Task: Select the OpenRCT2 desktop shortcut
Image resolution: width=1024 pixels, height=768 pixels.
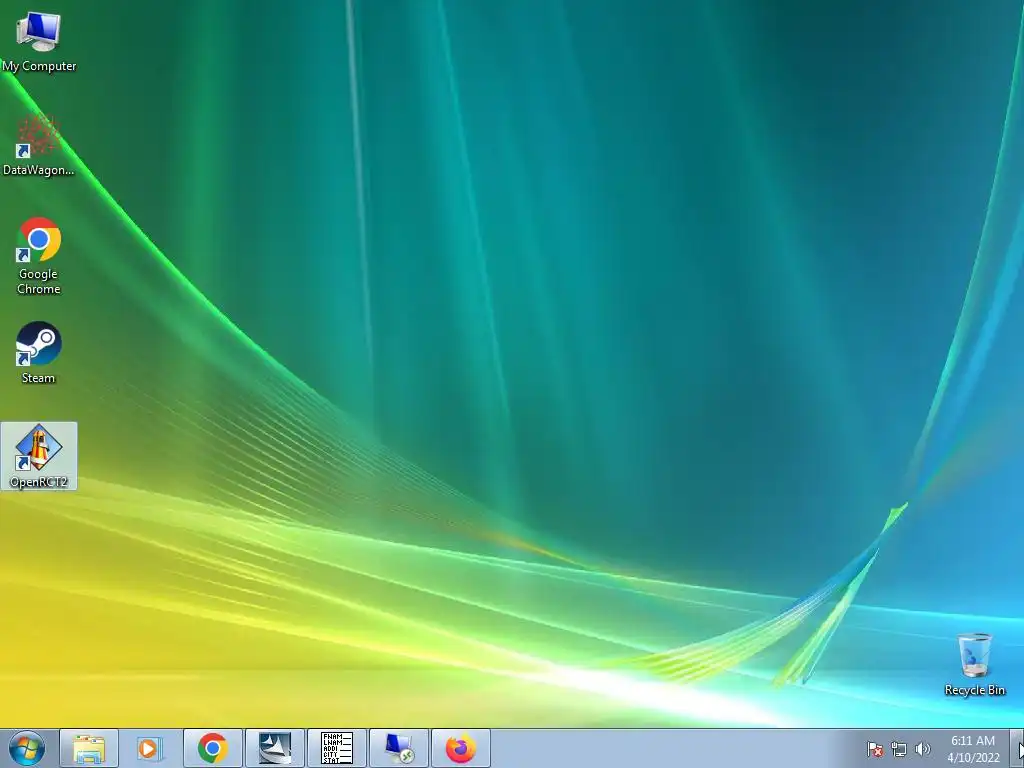Action: point(39,456)
